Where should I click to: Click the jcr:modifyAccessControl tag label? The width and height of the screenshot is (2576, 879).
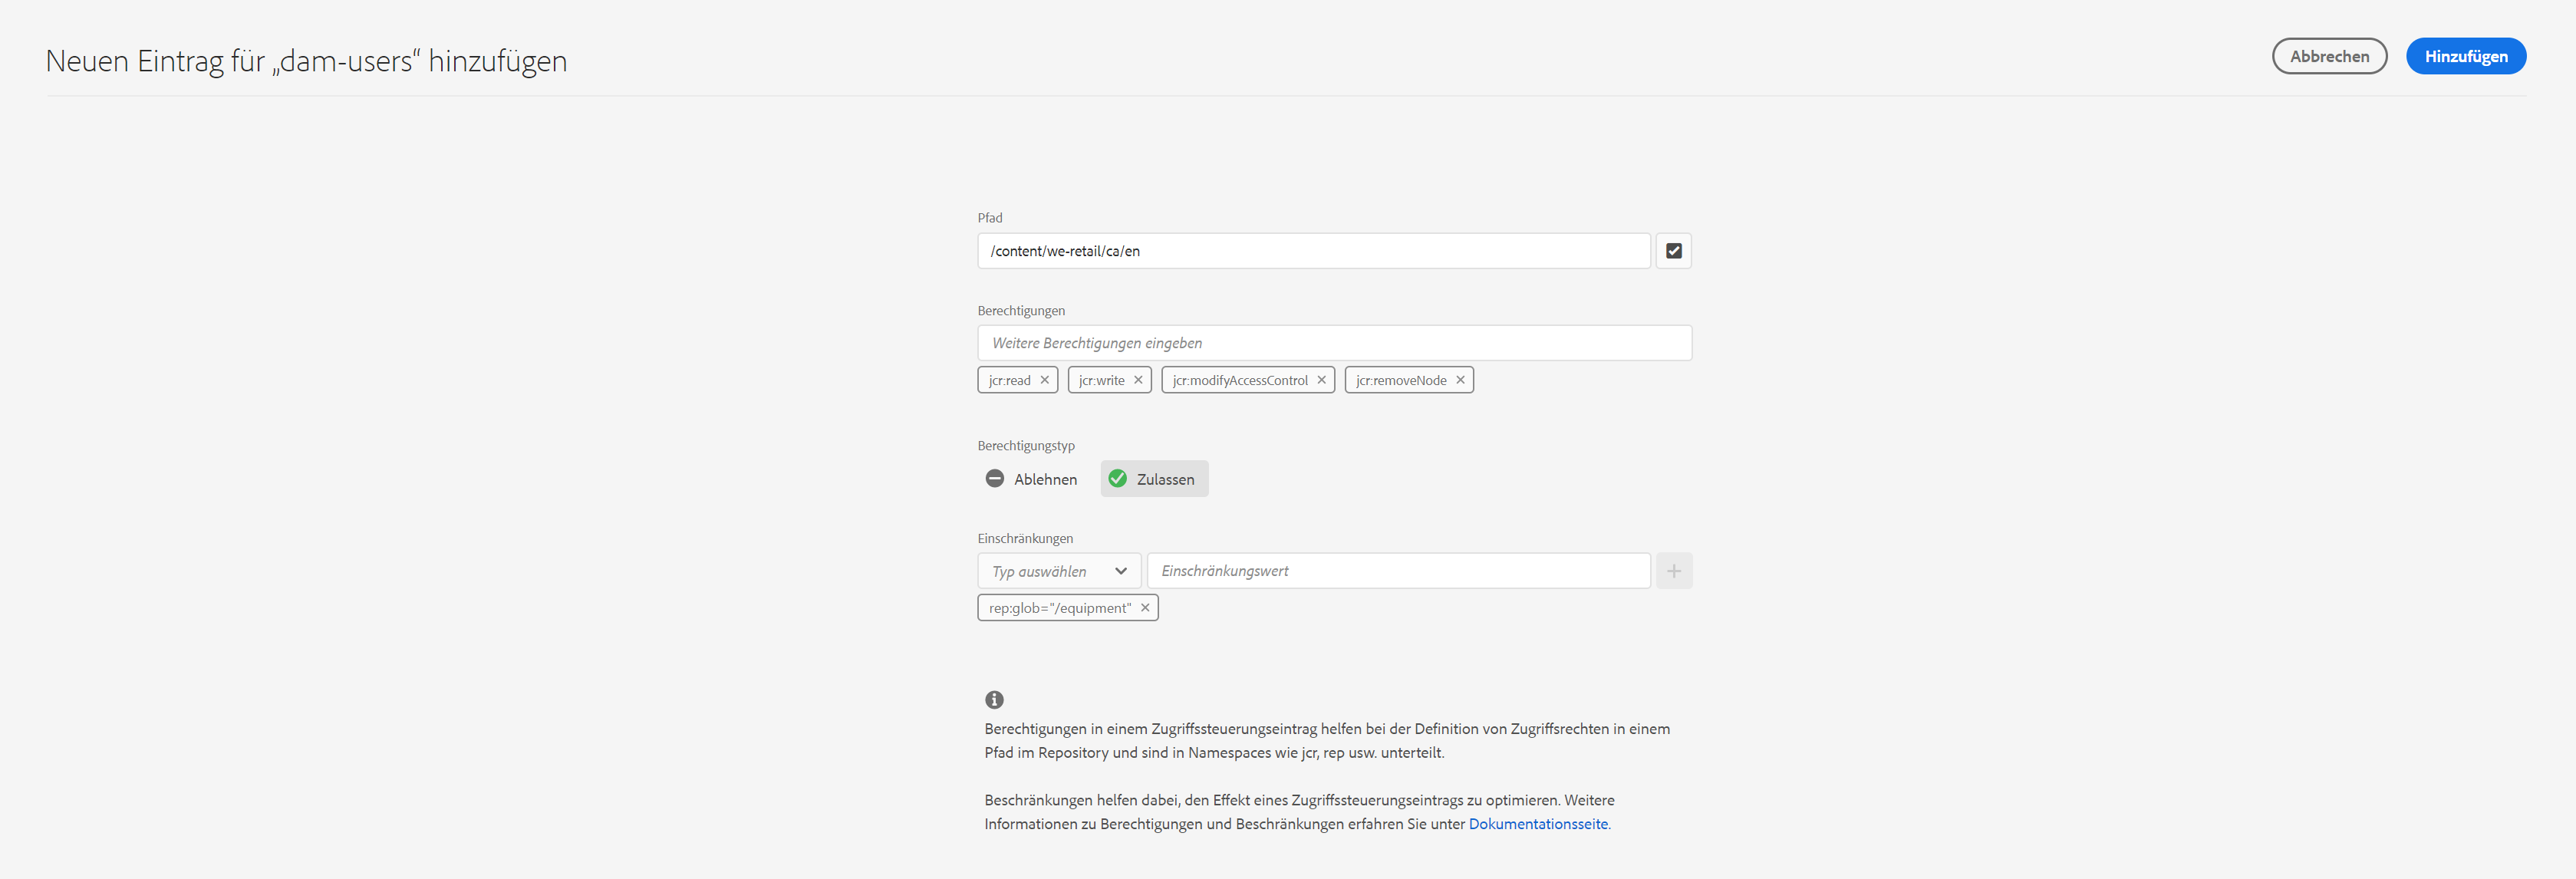(1239, 380)
